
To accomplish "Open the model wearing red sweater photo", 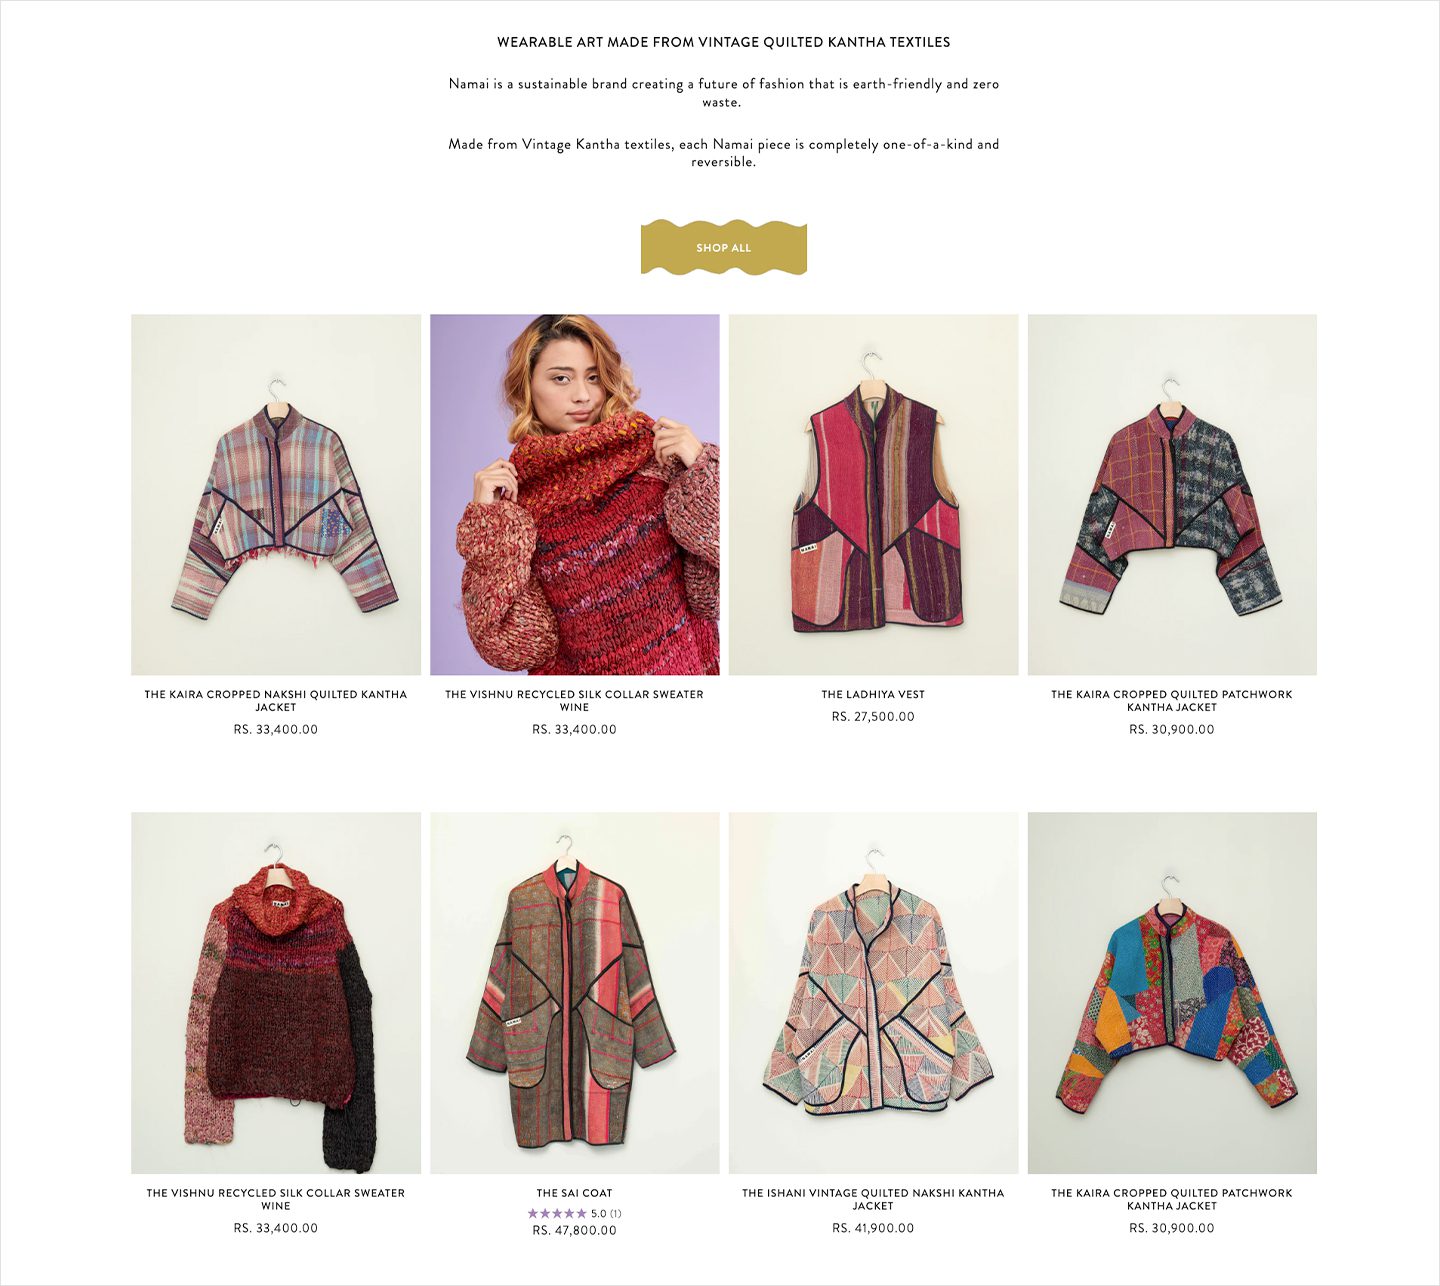I will (x=575, y=495).
